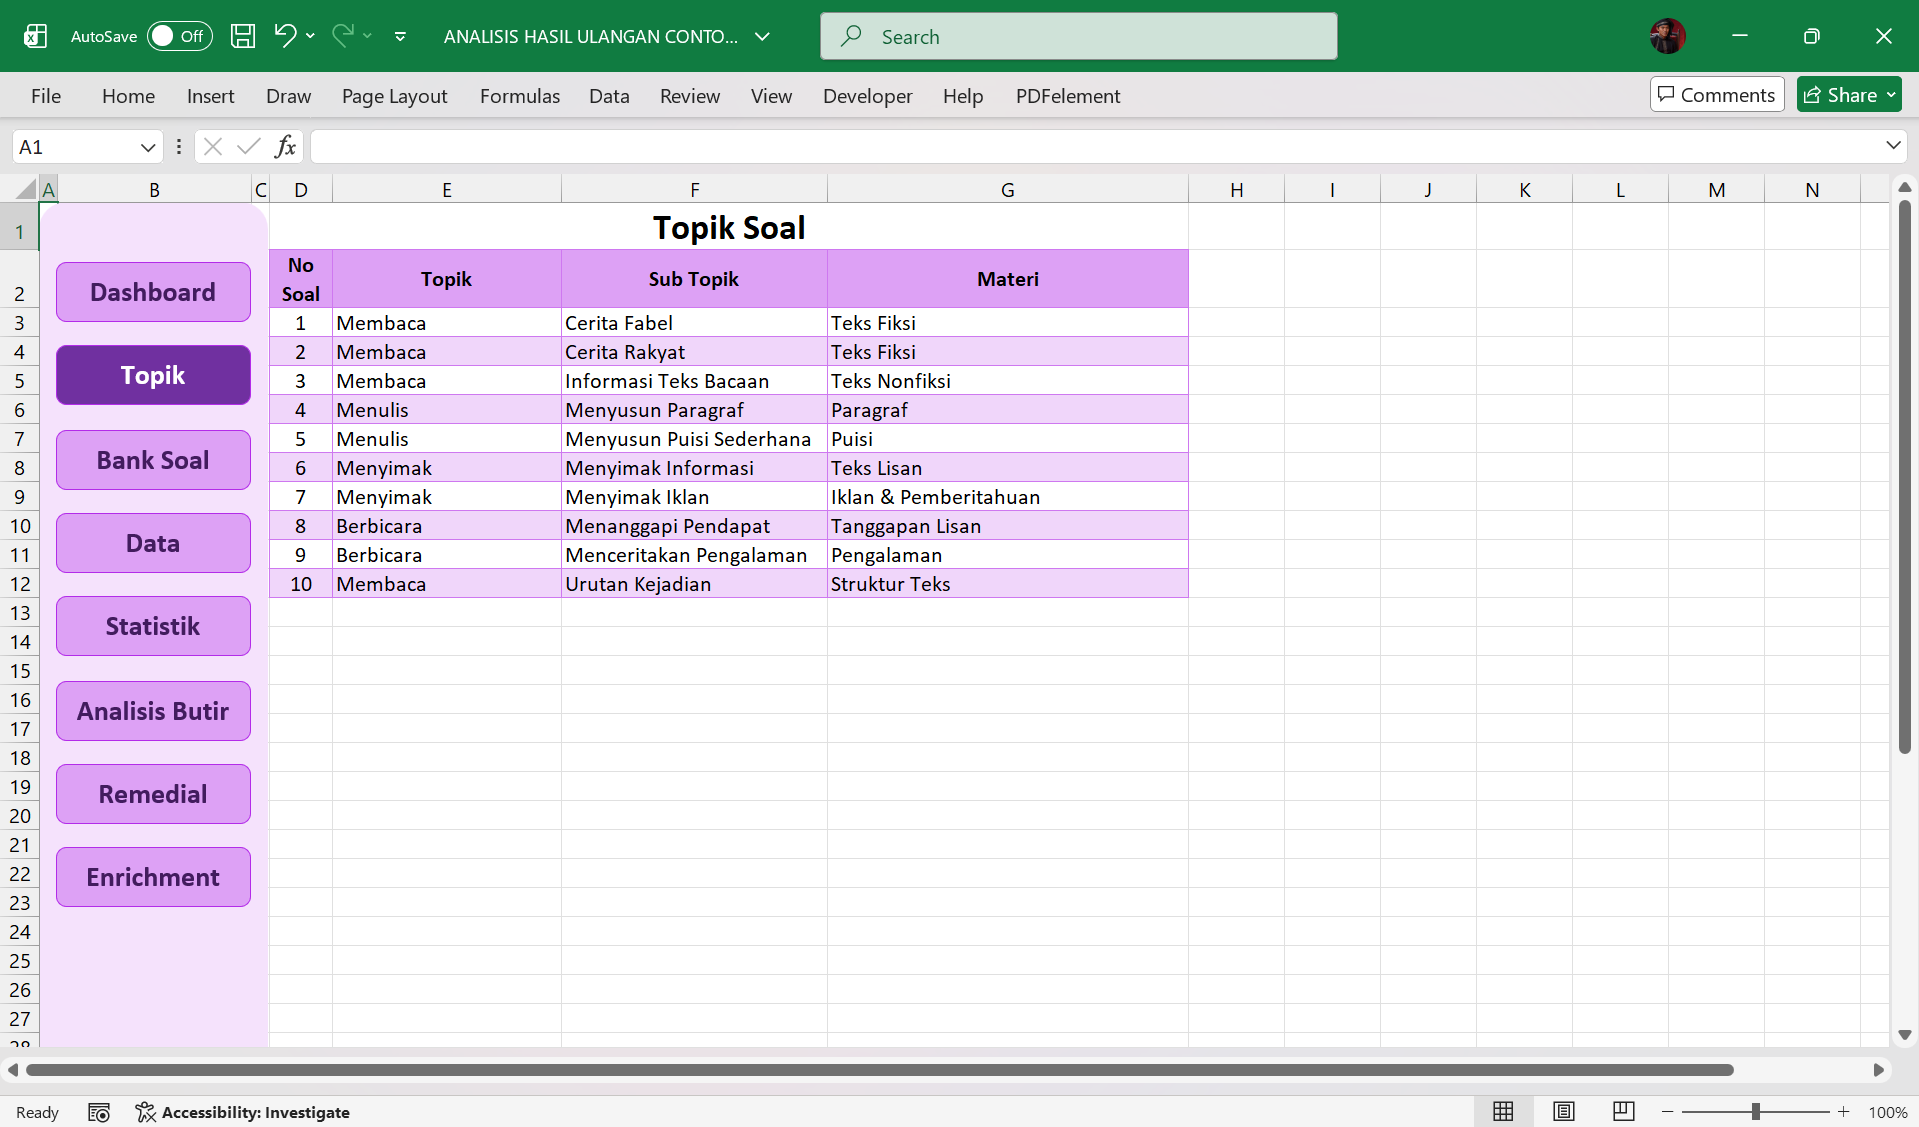The height and width of the screenshot is (1127, 1919).
Task: Open the Developer tab
Action: (867, 96)
